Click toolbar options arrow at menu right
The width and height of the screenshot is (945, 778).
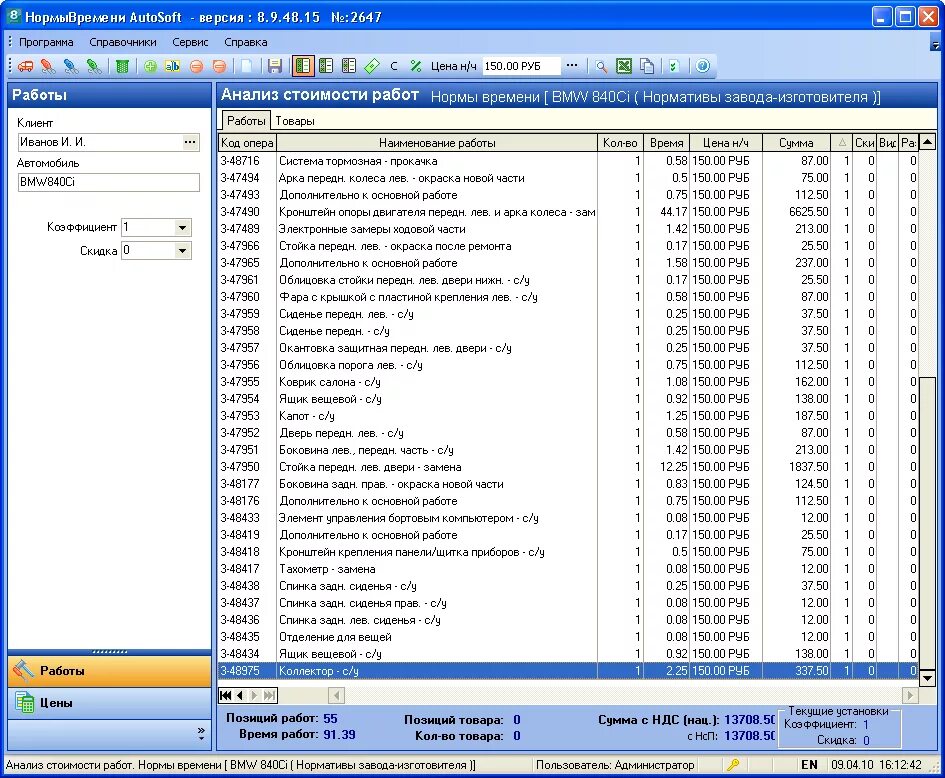point(935,44)
